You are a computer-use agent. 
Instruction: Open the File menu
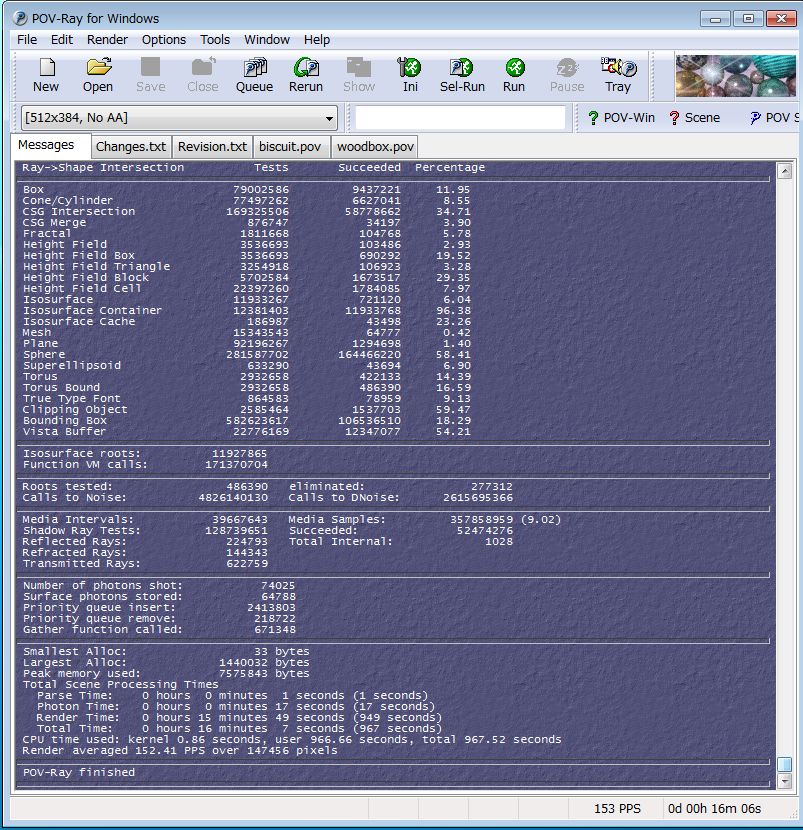pos(26,40)
